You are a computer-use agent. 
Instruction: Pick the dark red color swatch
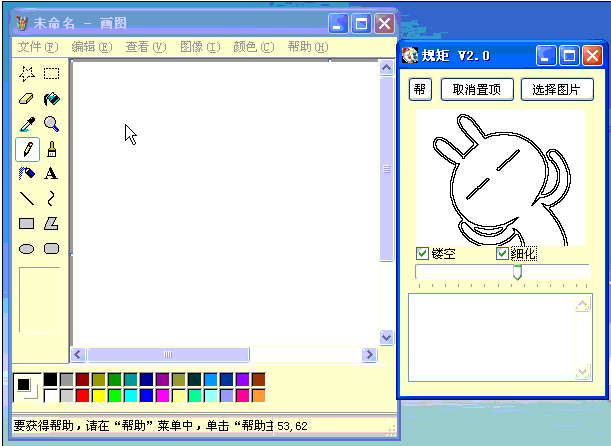point(83,379)
